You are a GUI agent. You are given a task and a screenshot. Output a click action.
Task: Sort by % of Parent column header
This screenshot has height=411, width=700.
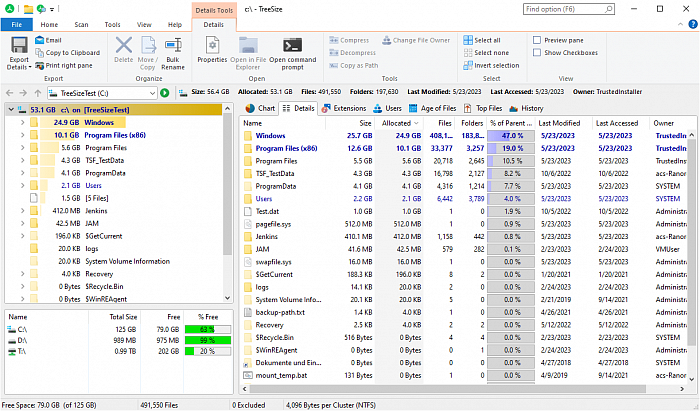tap(511, 123)
